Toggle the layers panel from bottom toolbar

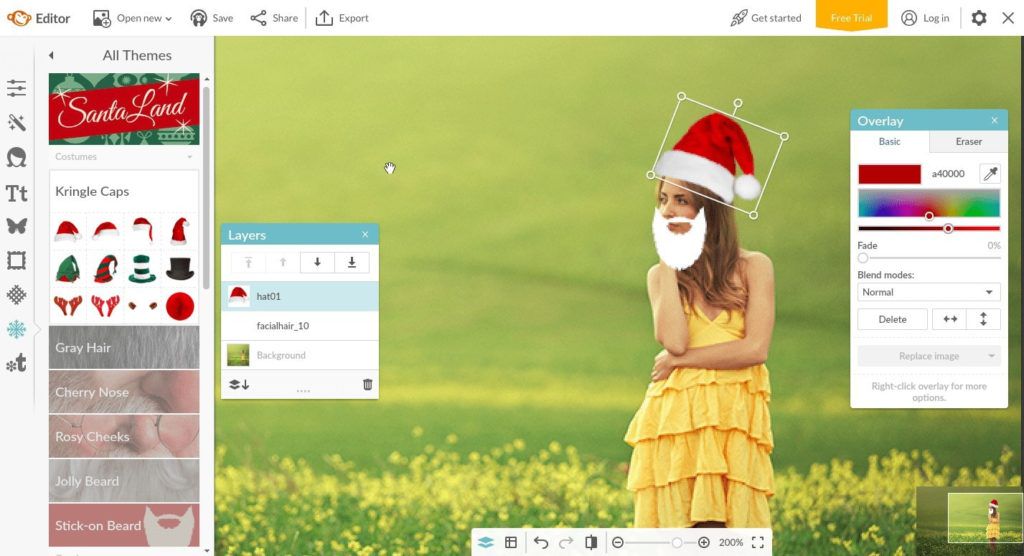[485, 542]
